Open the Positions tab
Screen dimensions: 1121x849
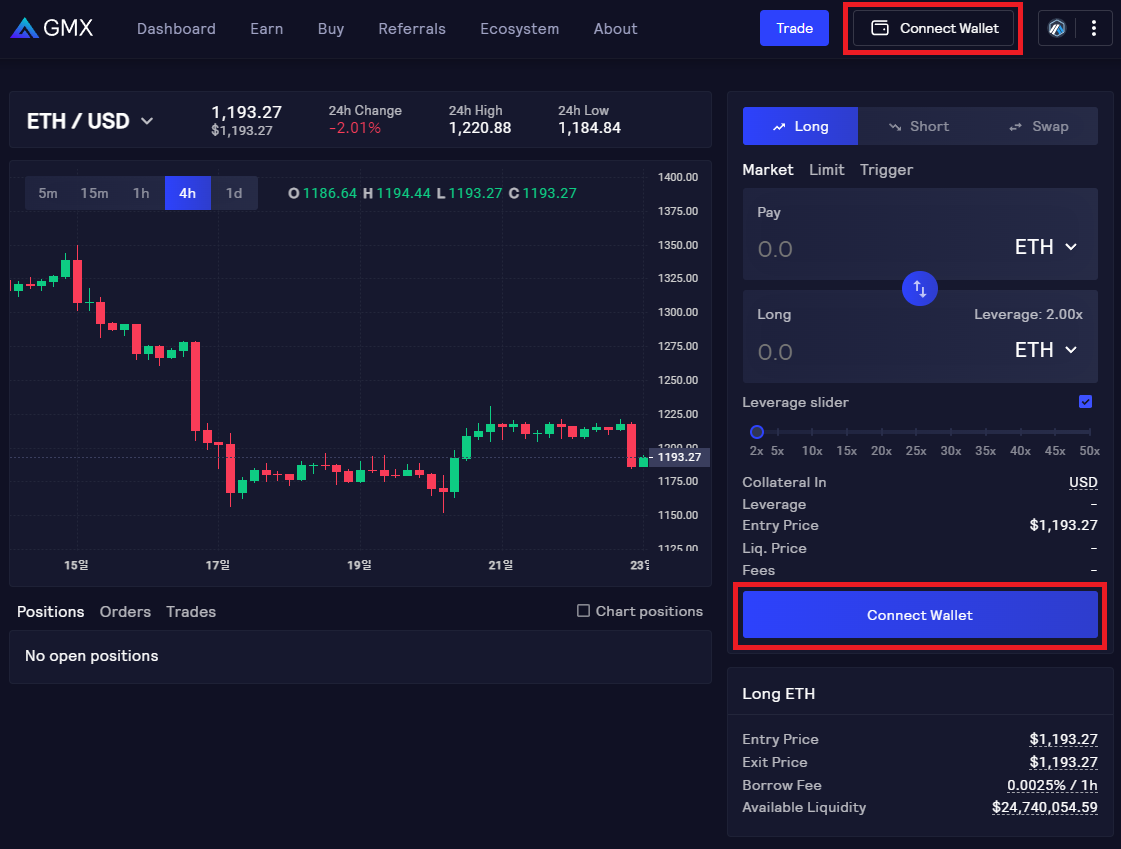point(51,612)
